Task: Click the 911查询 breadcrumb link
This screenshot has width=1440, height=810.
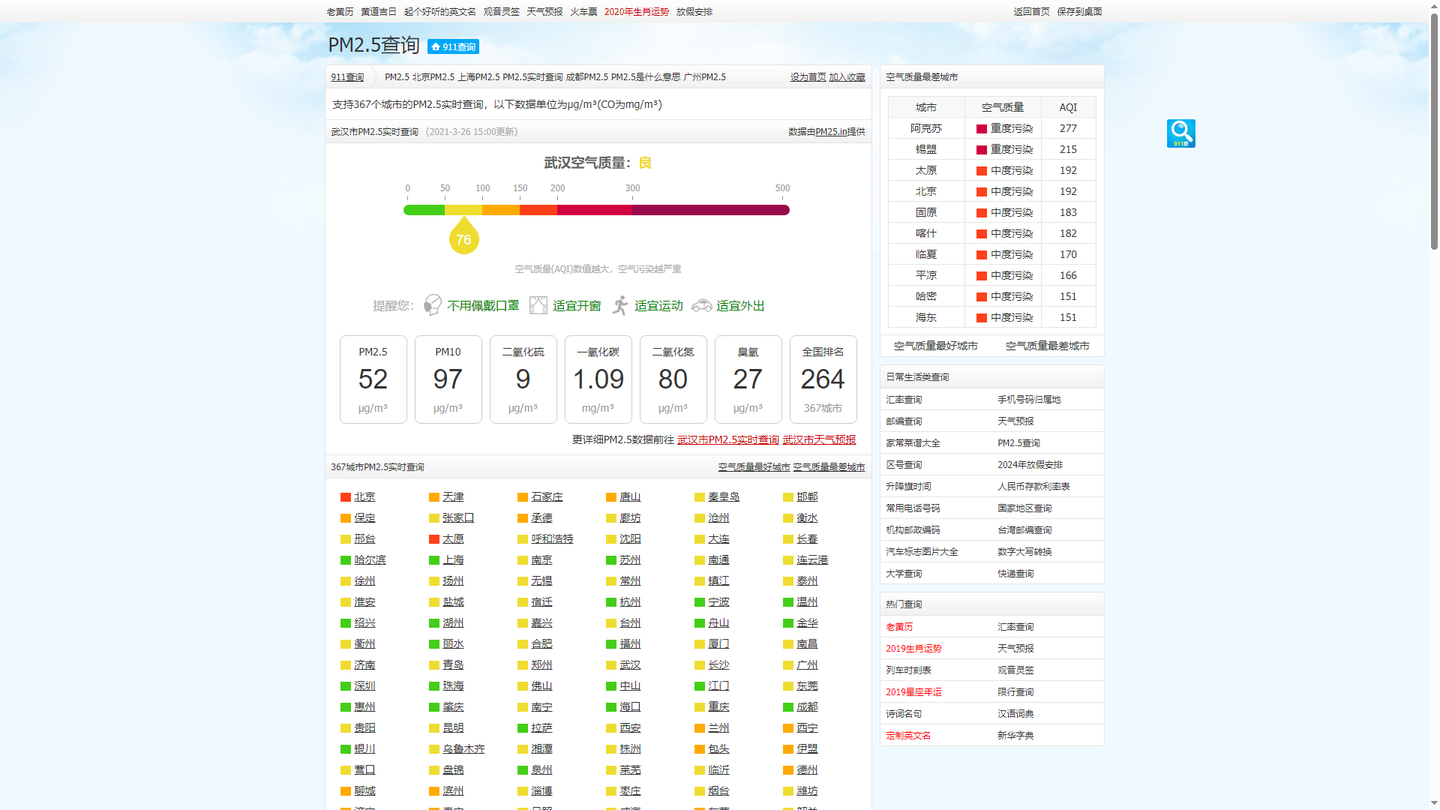Action: tap(348, 77)
